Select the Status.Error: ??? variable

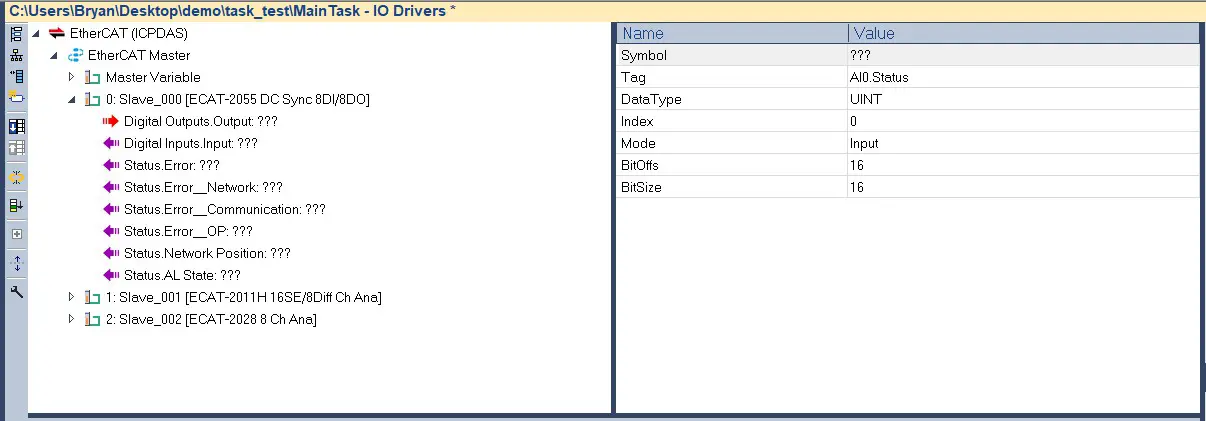(x=172, y=165)
